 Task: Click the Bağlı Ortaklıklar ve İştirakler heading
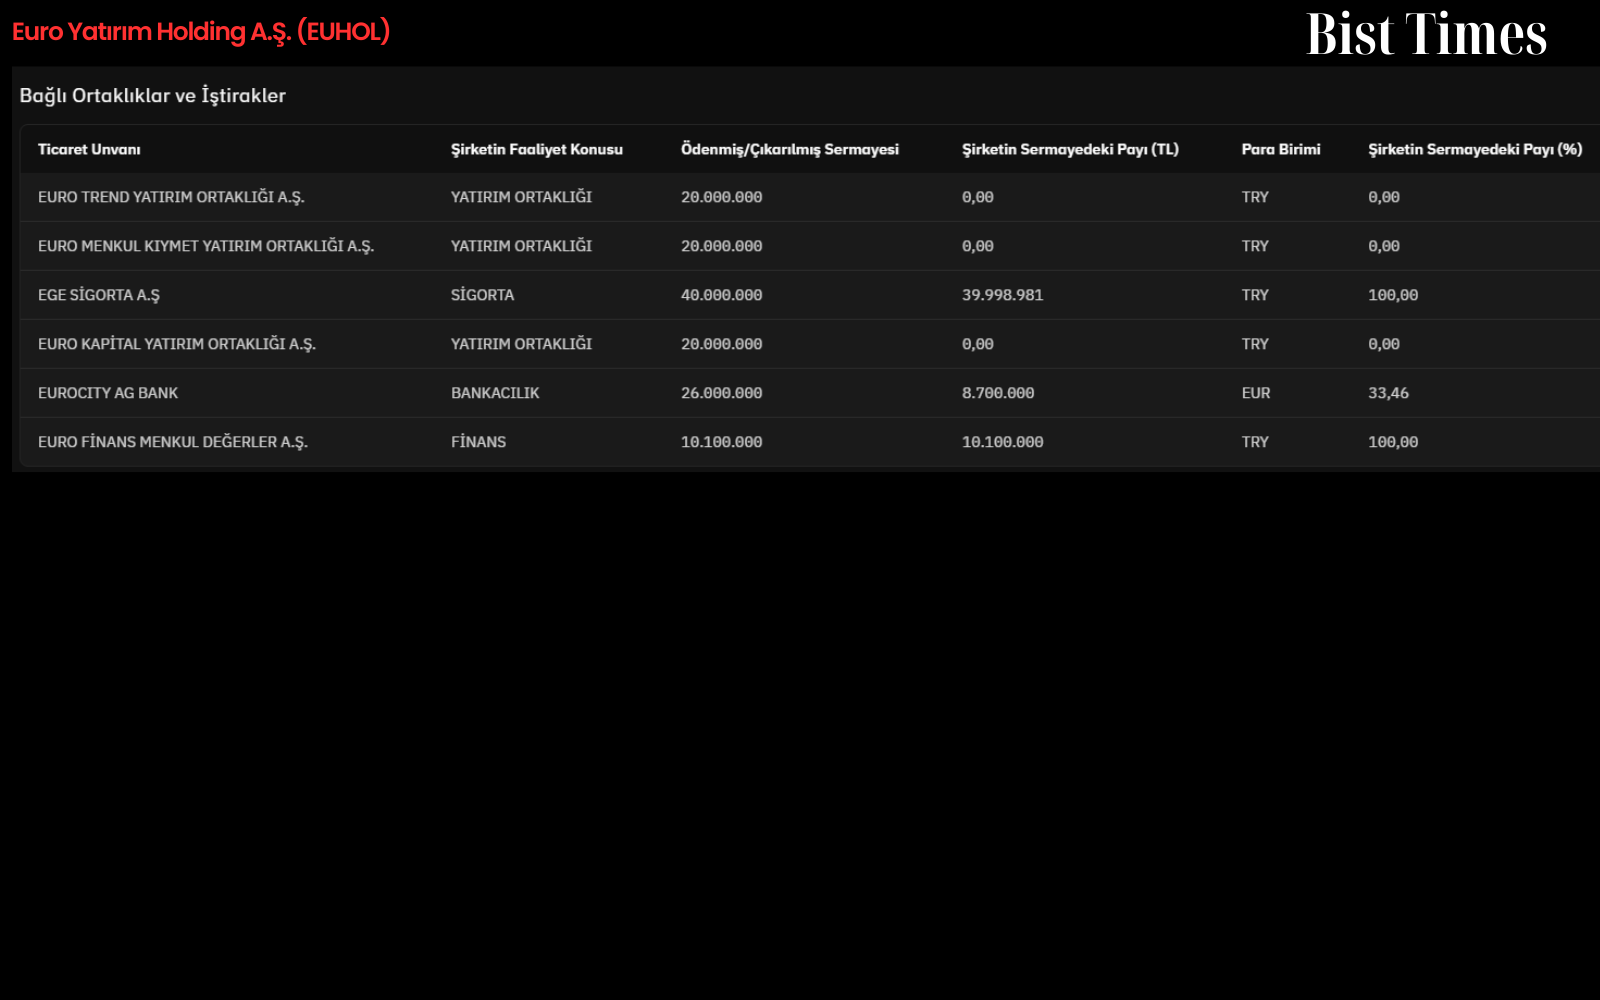coord(153,96)
